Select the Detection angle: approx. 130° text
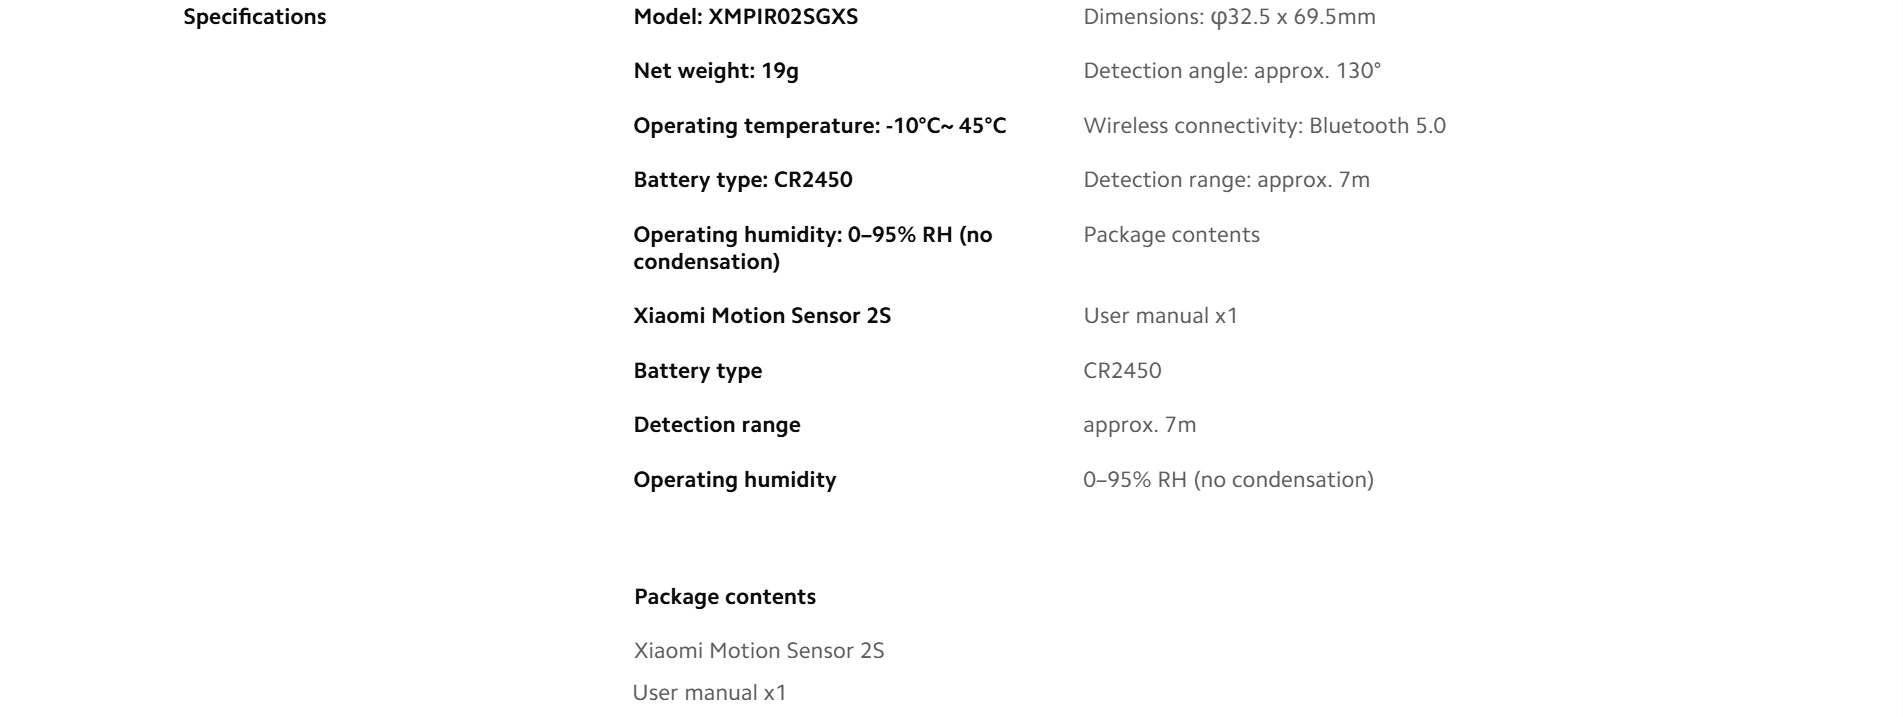 pos(1231,71)
